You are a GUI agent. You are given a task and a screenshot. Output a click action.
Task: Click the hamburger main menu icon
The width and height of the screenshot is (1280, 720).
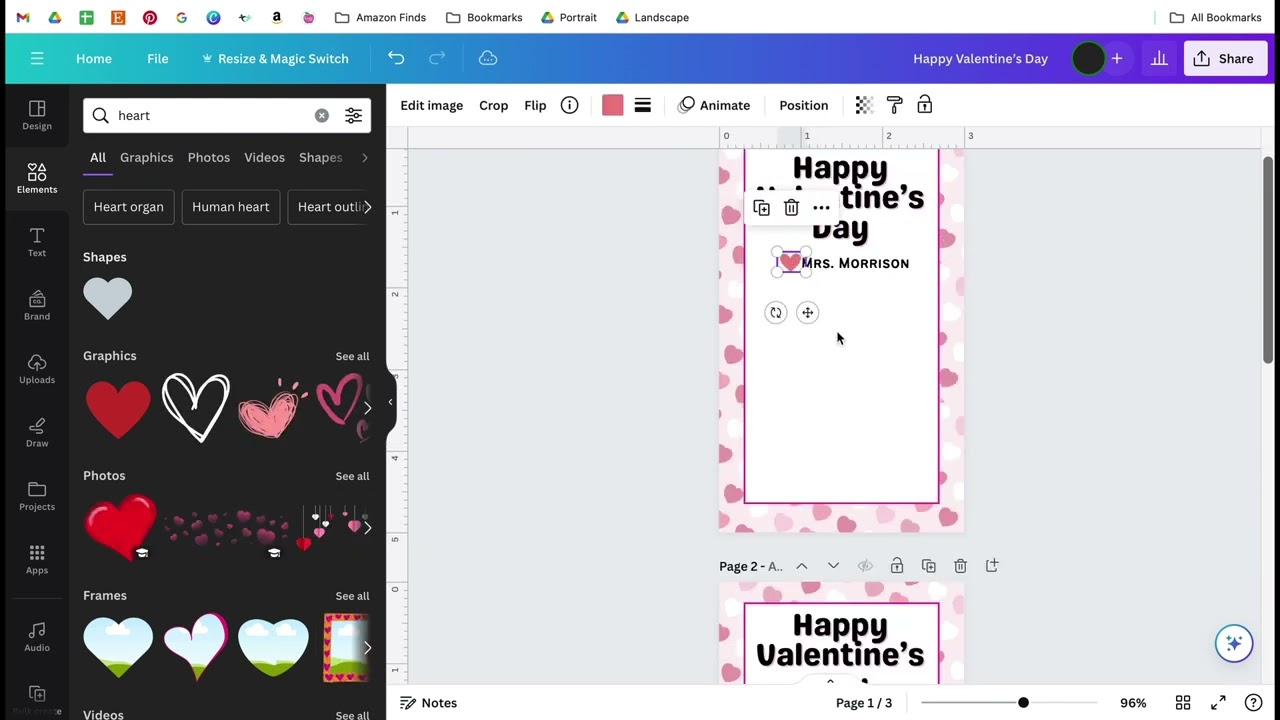[x=37, y=58]
